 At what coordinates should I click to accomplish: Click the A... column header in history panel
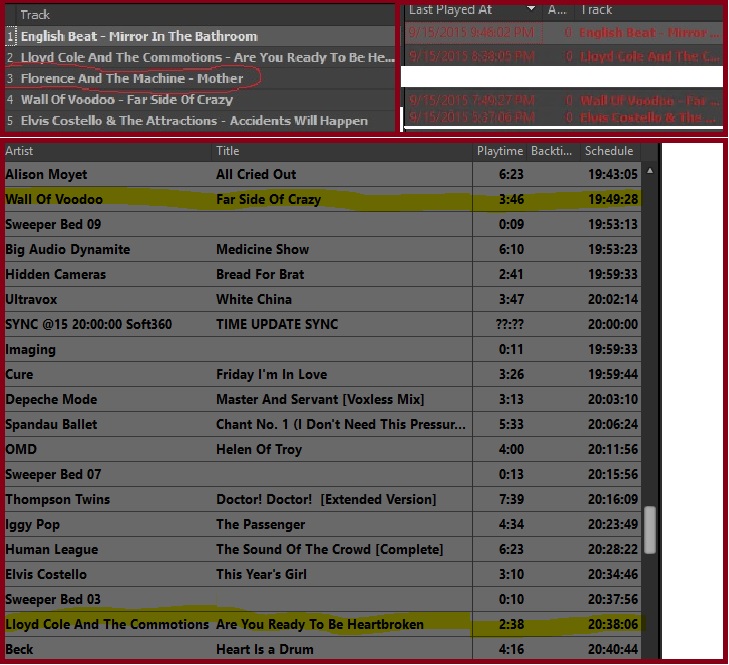pos(557,10)
